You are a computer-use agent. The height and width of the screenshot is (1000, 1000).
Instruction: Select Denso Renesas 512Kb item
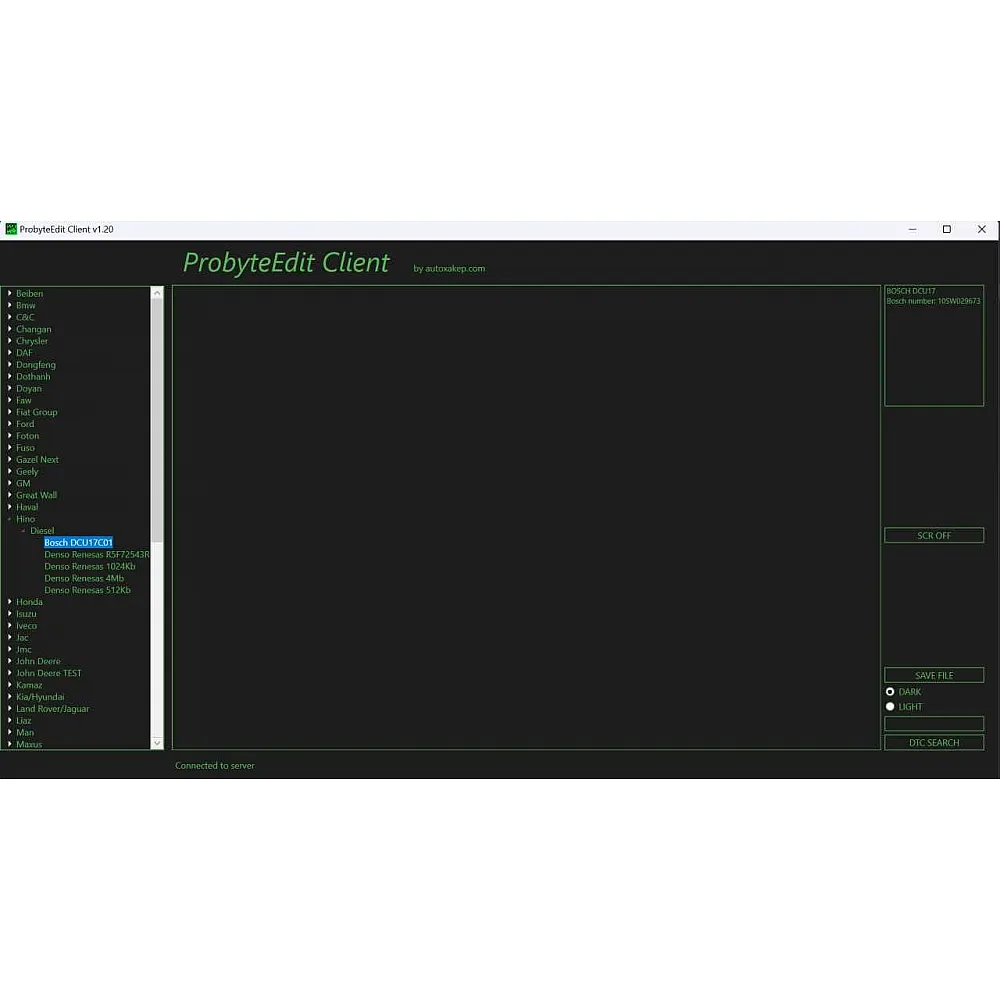coord(87,590)
